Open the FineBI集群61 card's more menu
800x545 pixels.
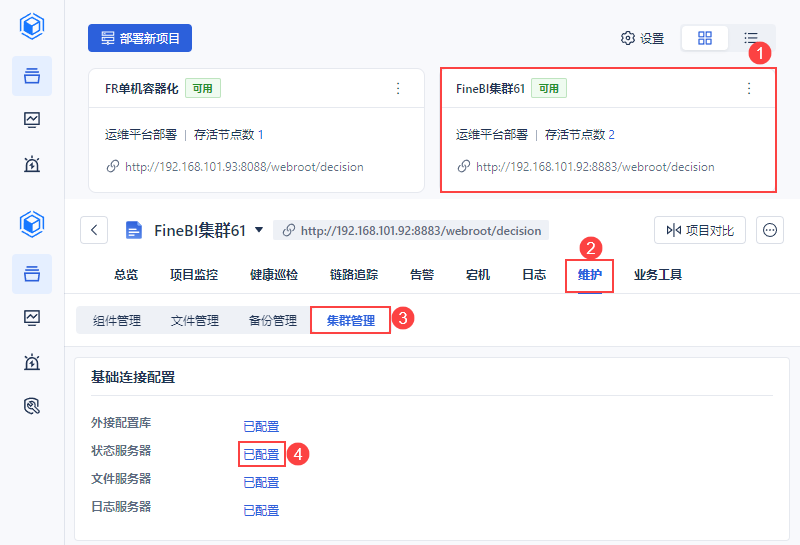pos(748,88)
